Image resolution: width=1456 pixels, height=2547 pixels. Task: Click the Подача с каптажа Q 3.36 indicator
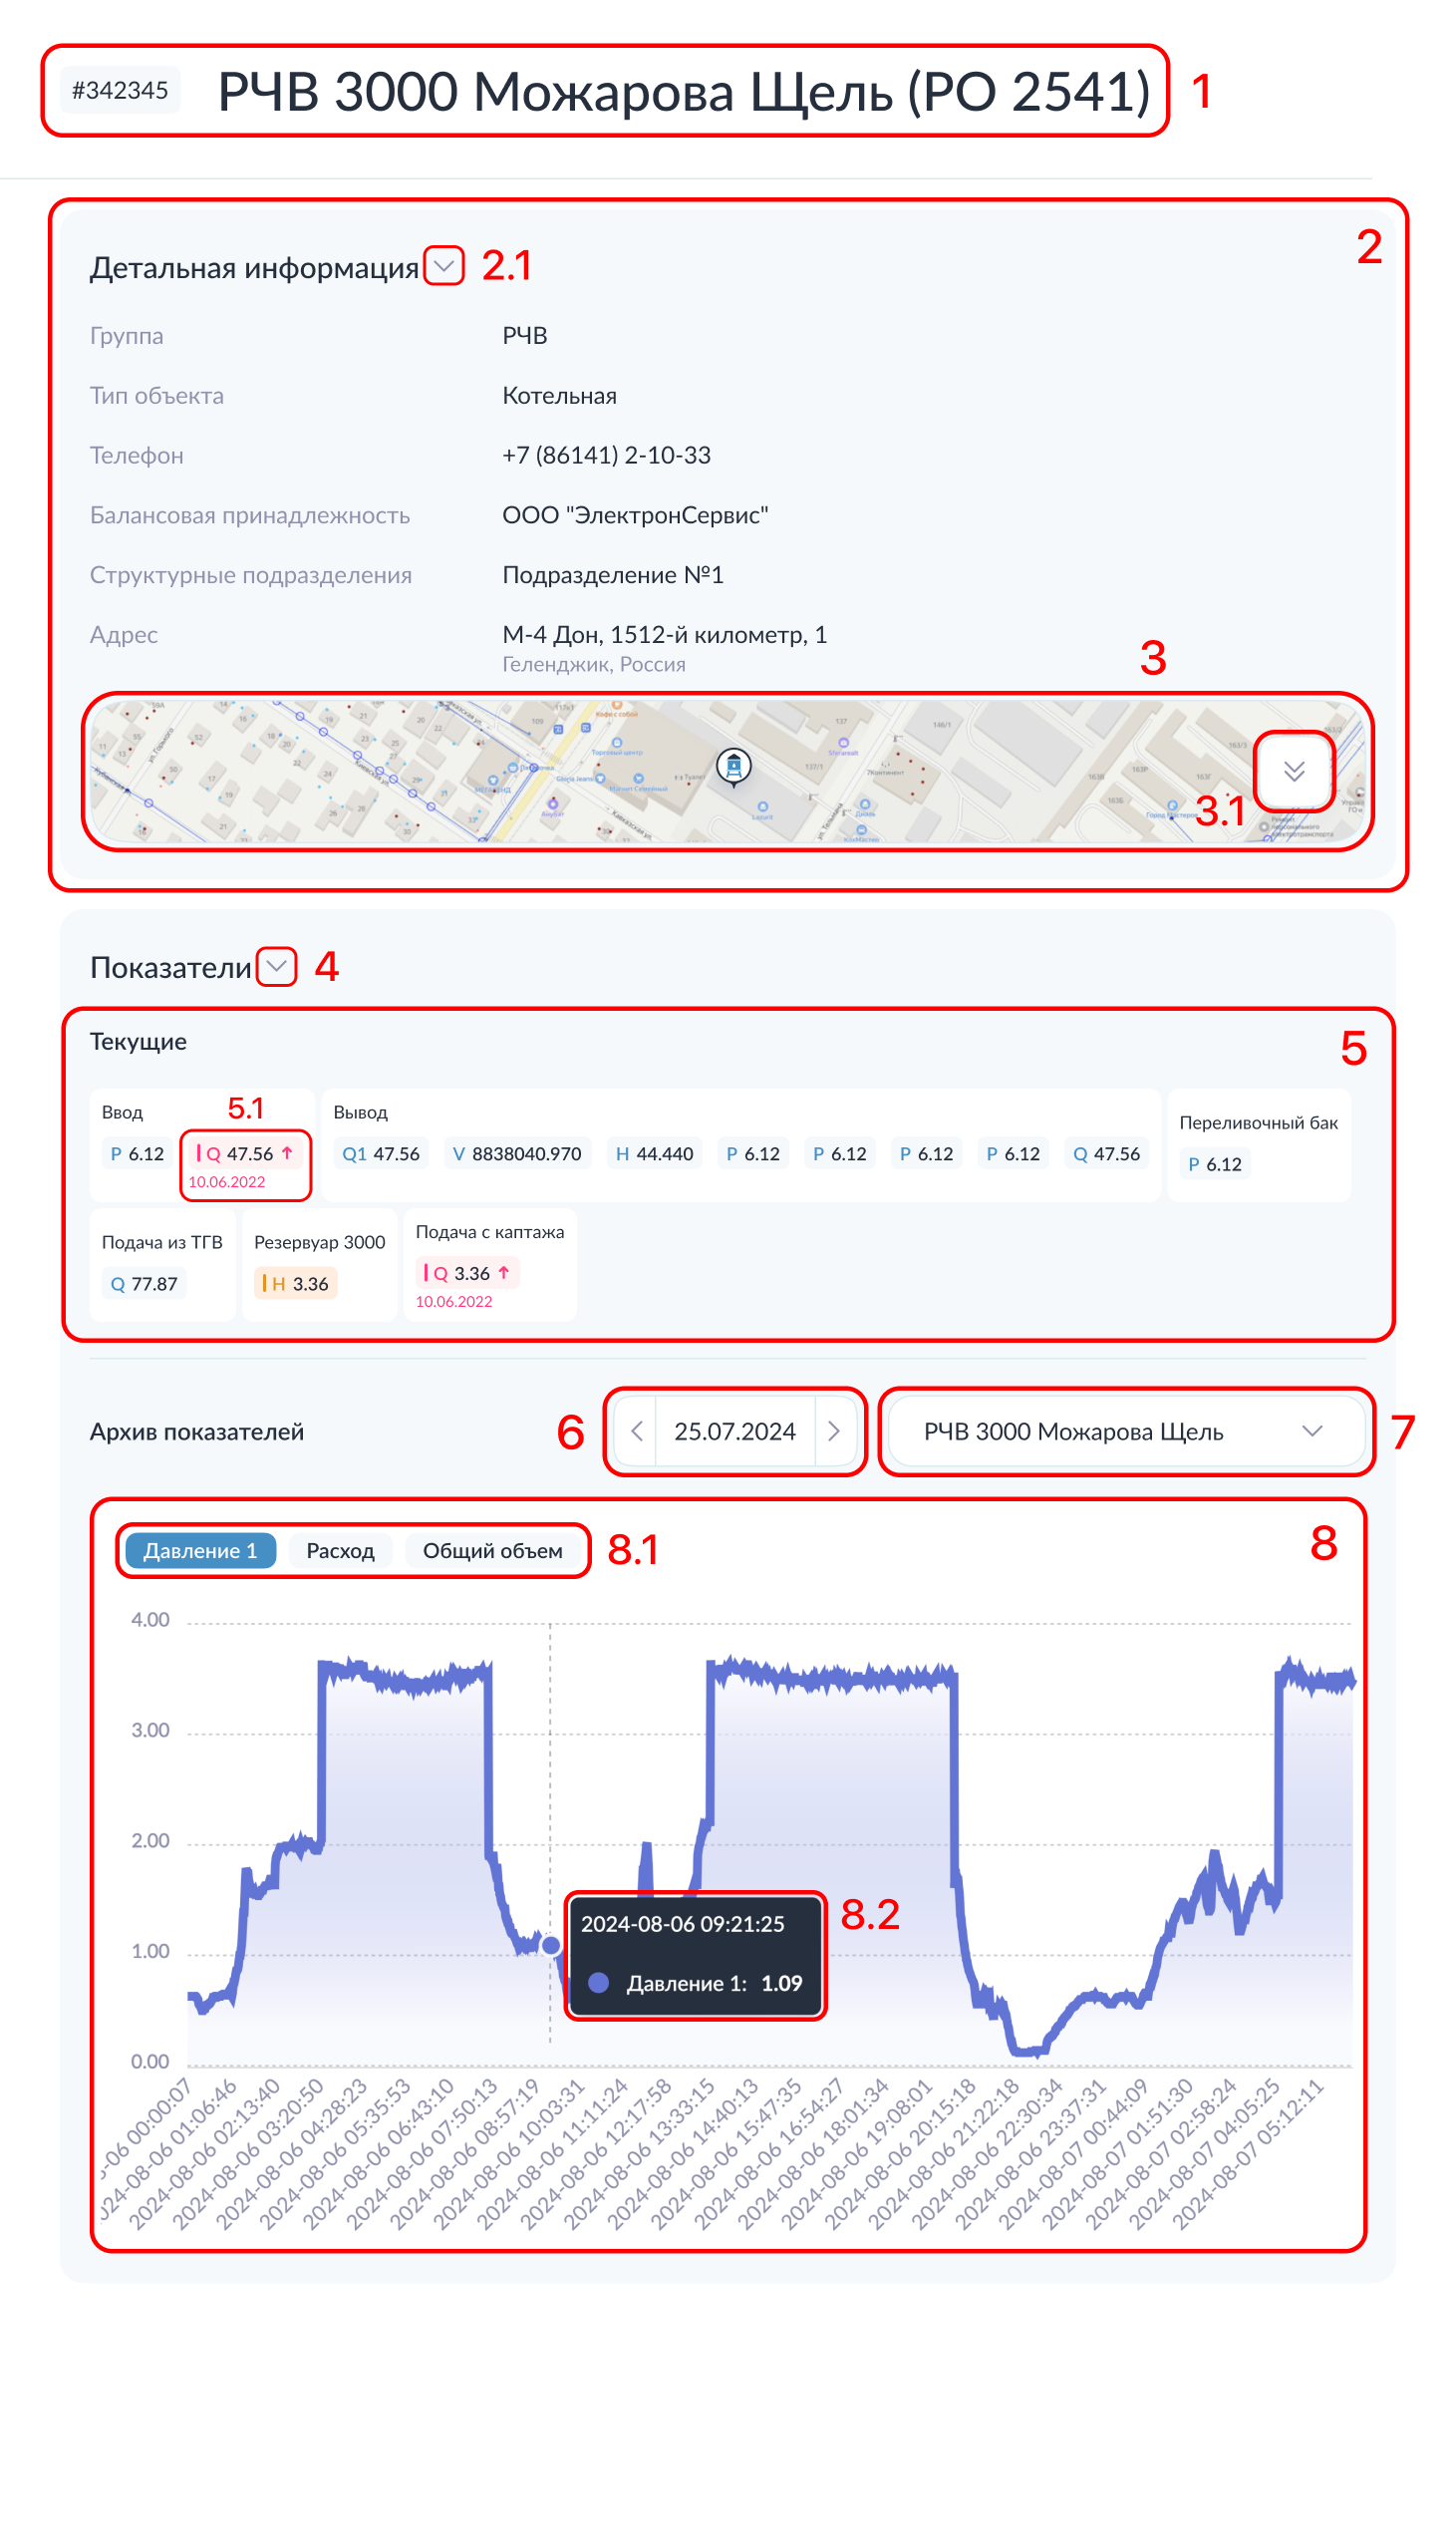467,1273
